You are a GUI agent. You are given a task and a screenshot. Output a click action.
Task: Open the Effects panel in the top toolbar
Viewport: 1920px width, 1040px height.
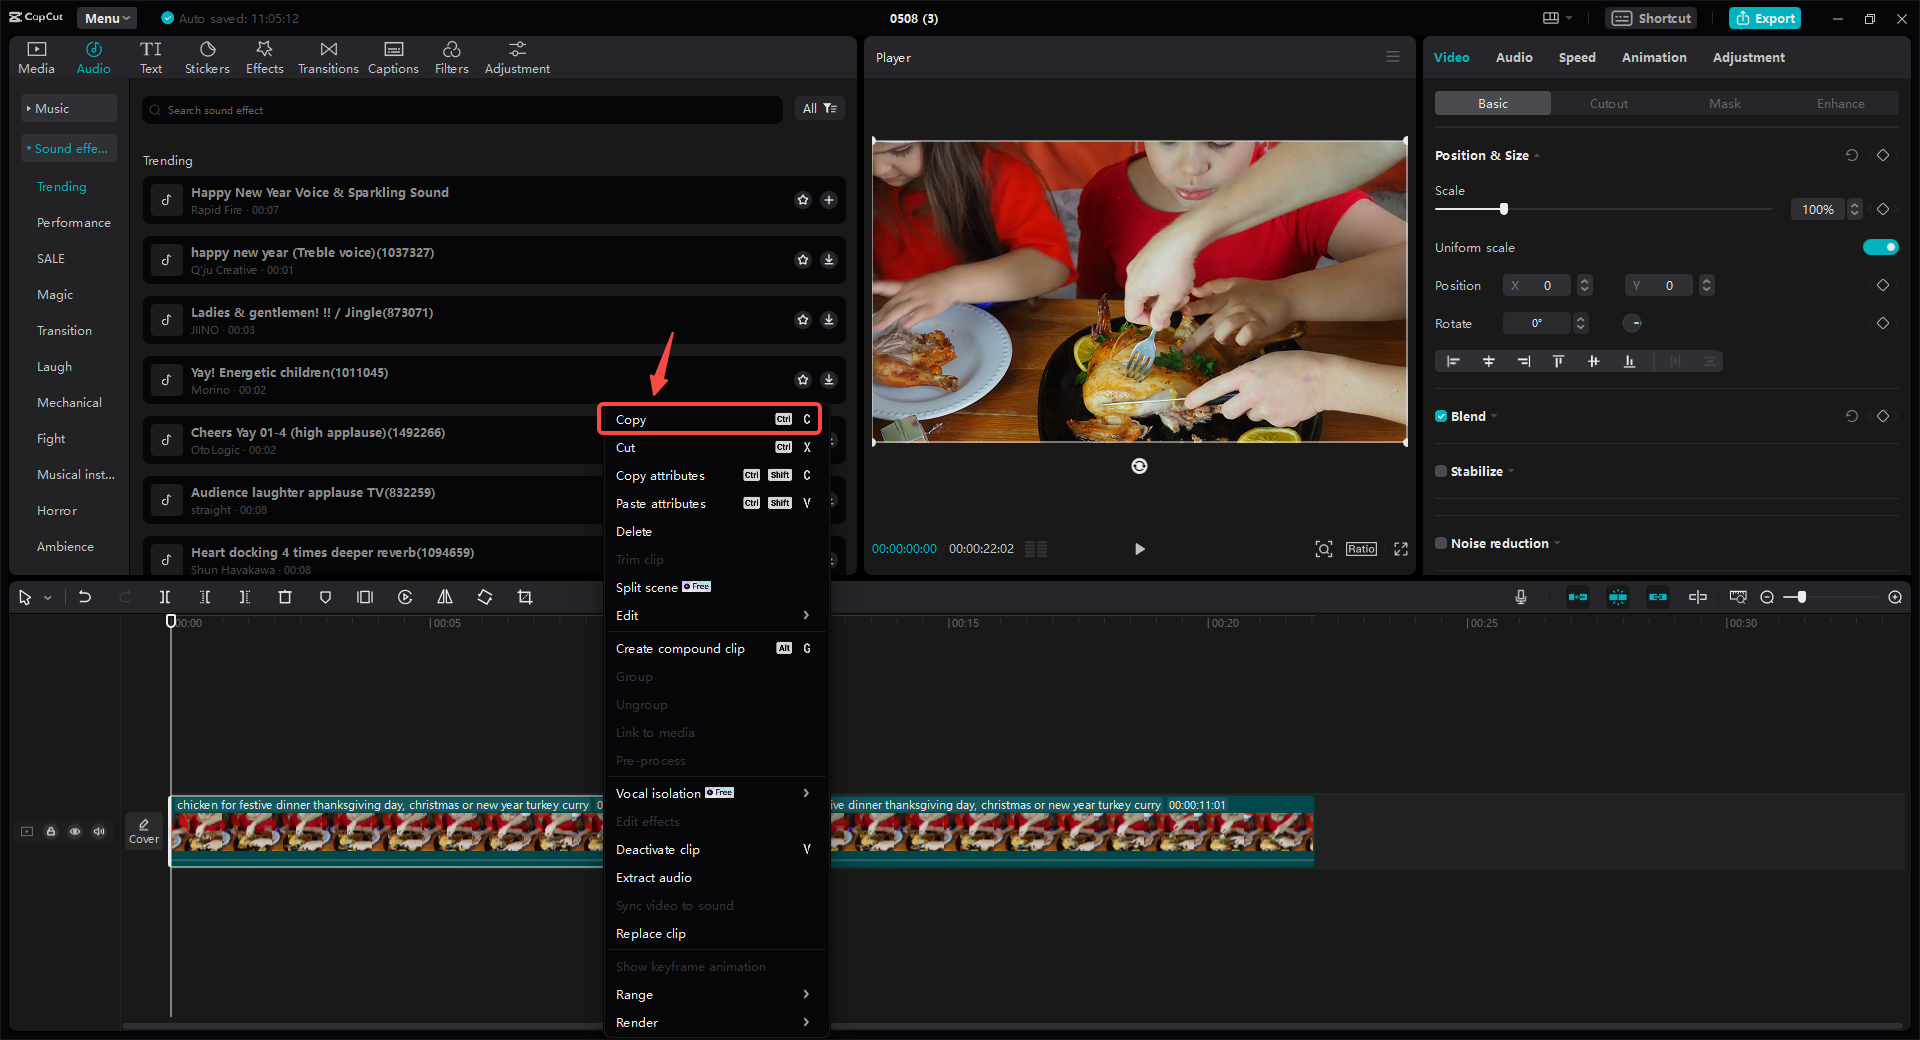[264, 56]
